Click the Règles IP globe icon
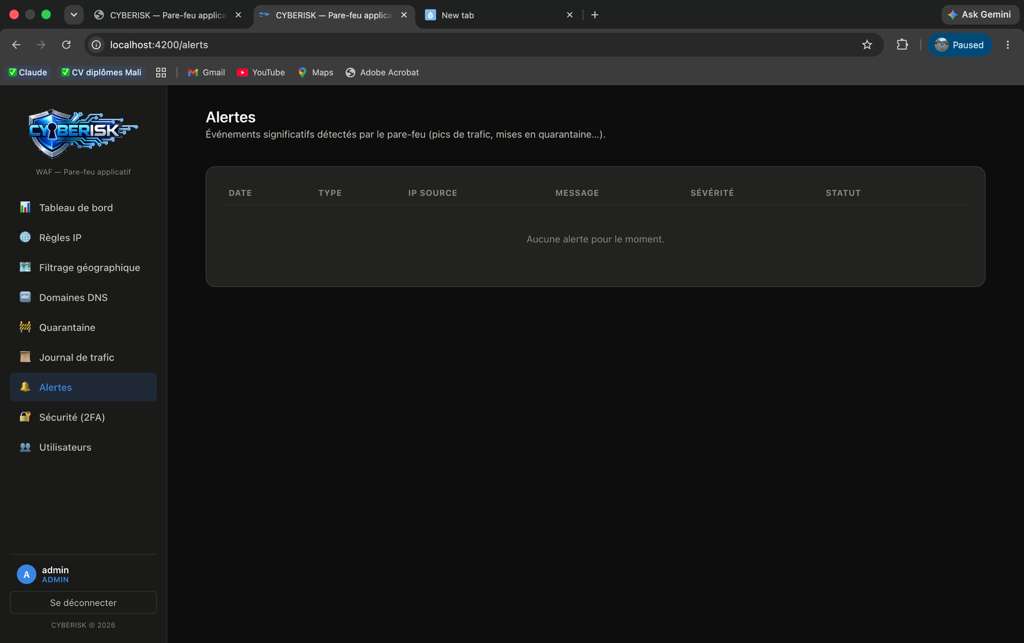 (25, 237)
